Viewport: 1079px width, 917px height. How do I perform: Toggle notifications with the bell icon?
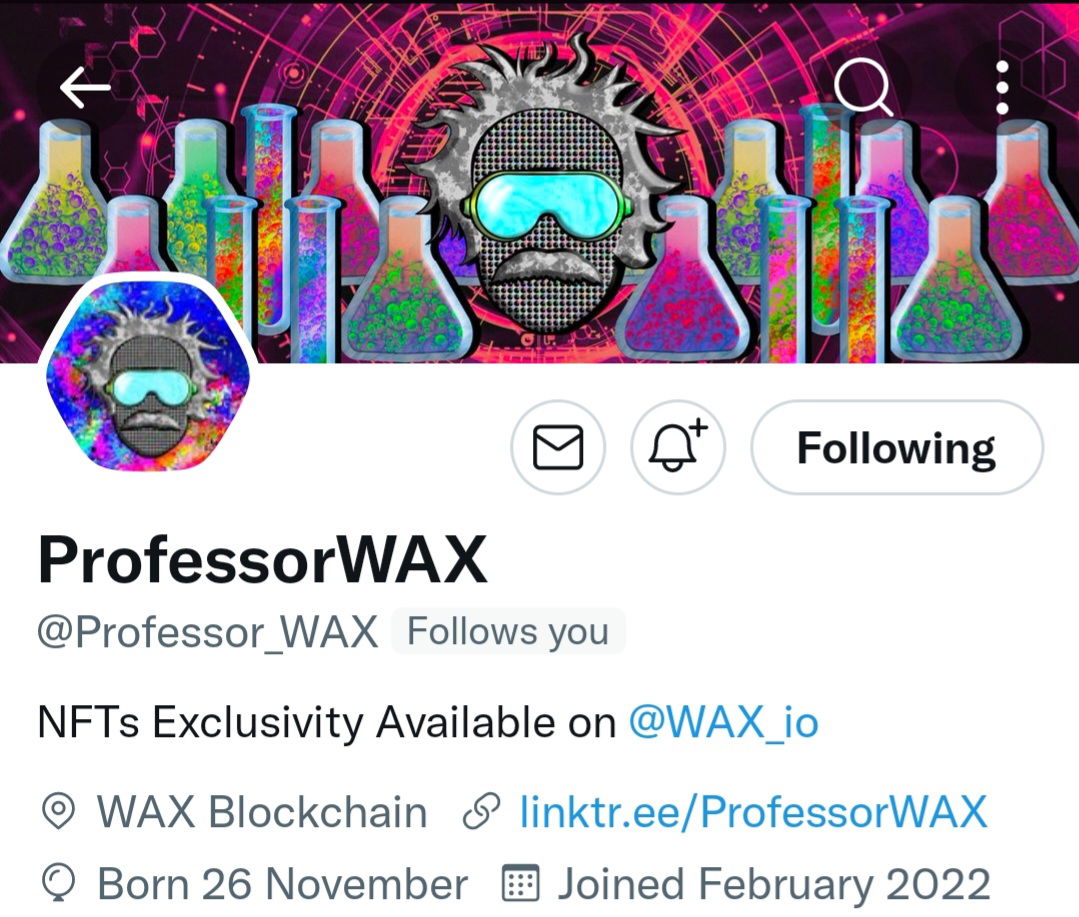(678, 447)
